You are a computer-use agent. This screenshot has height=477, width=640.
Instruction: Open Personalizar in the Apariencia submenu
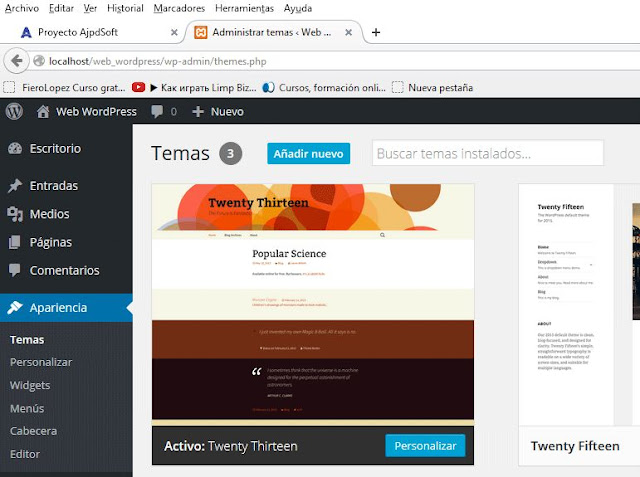(41, 362)
